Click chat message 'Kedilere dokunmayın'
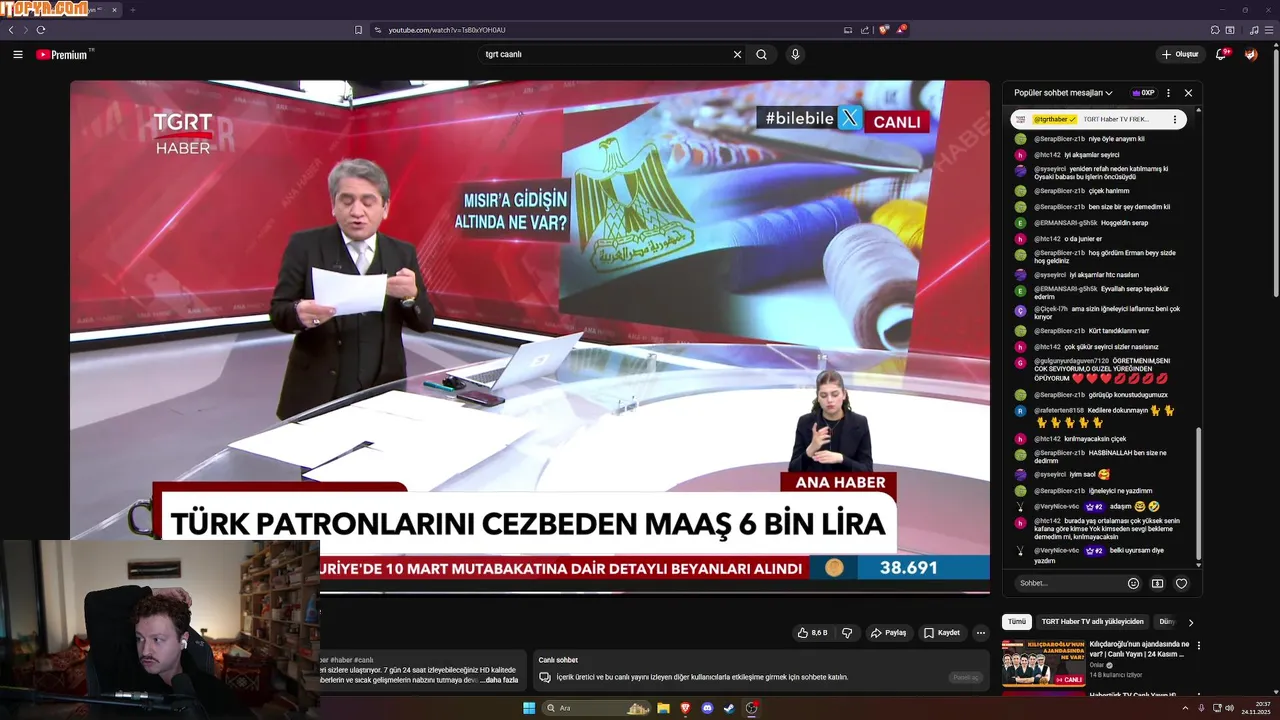The width and height of the screenshot is (1280, 720). click(1118, 411)
